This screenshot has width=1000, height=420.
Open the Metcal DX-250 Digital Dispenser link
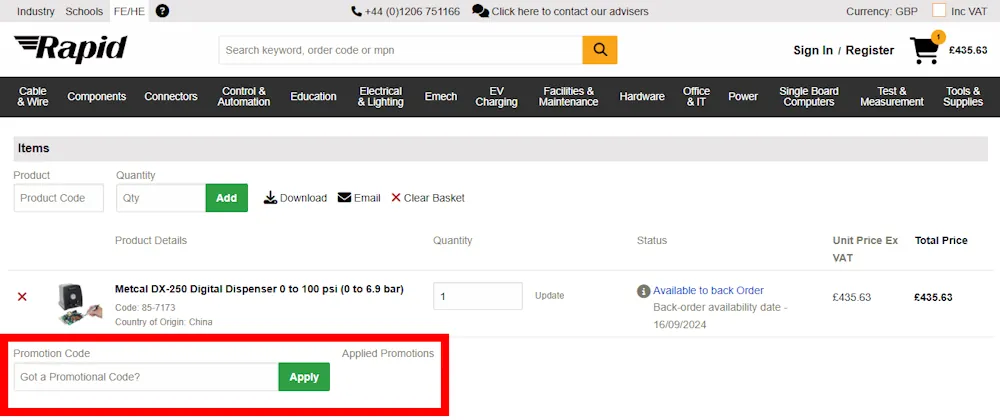click(x=259, y=289)
